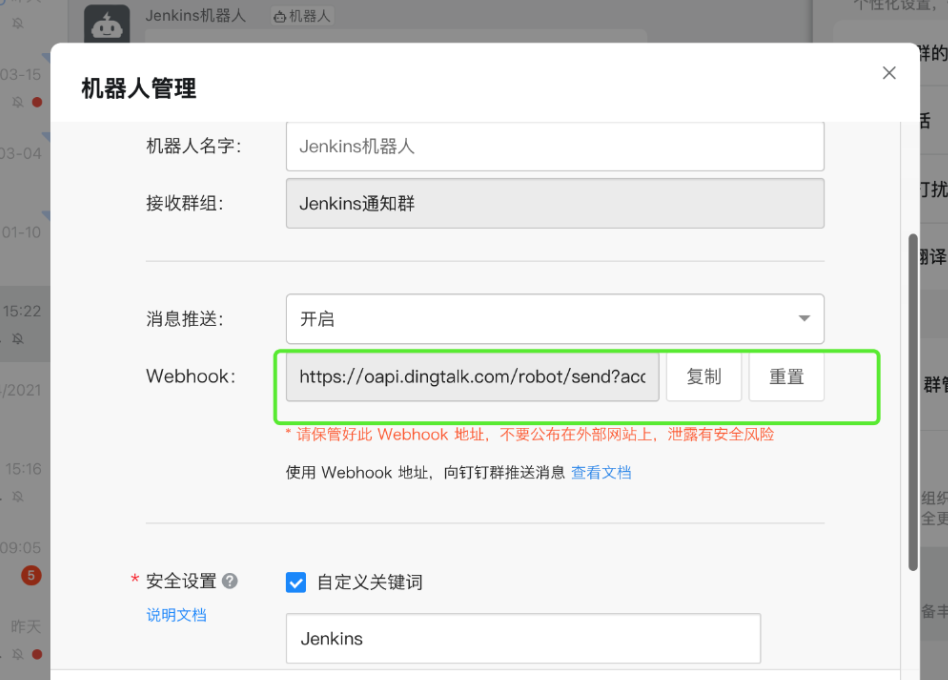
Task: Close the 机器人管理 dialog with the X icon
Action: pyautogui.click(x=889, y=73)
